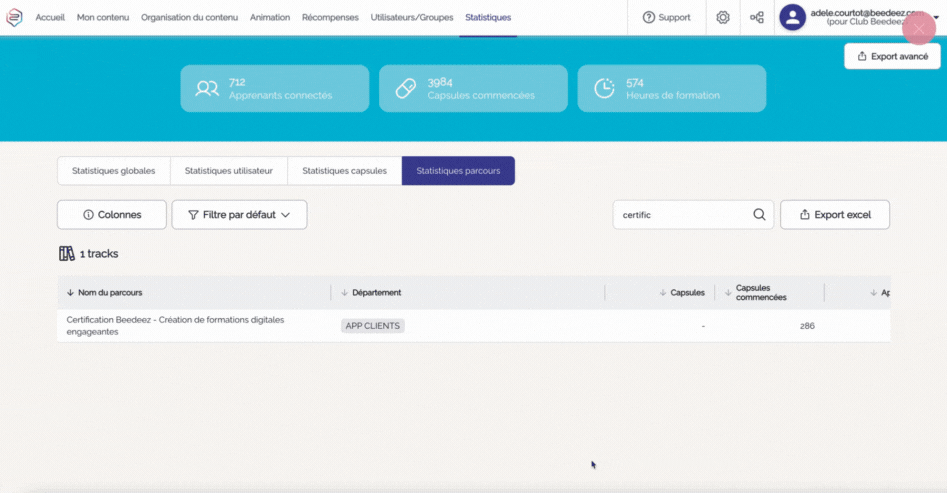Click the Export excel button
Image resolution: width=947 pixels, height=493 pixels.
pos(834,214)
